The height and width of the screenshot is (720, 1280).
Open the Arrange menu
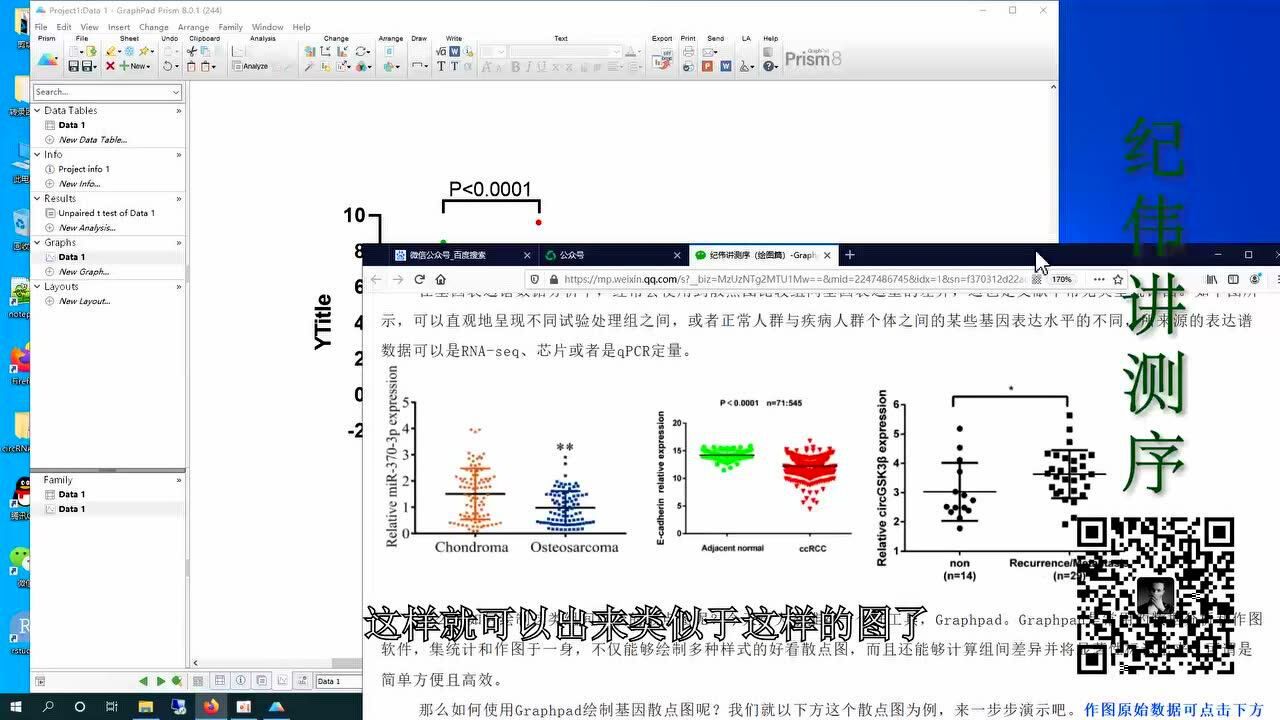[194, 27]
